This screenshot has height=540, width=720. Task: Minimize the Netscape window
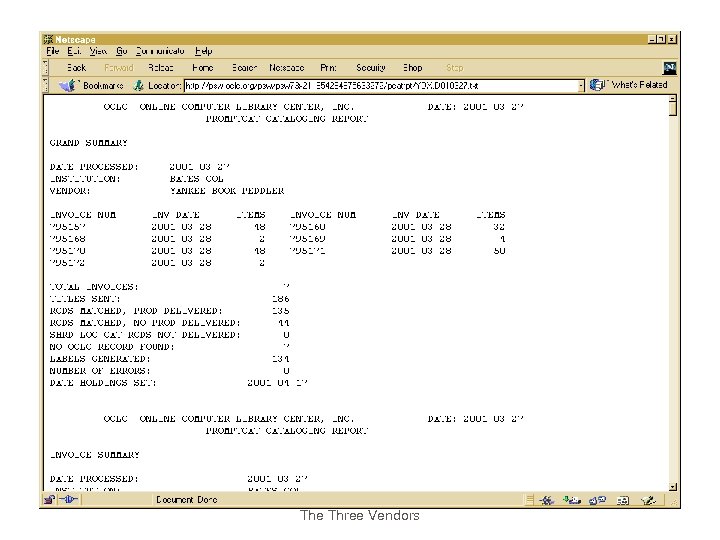click(x=652, y=39)
